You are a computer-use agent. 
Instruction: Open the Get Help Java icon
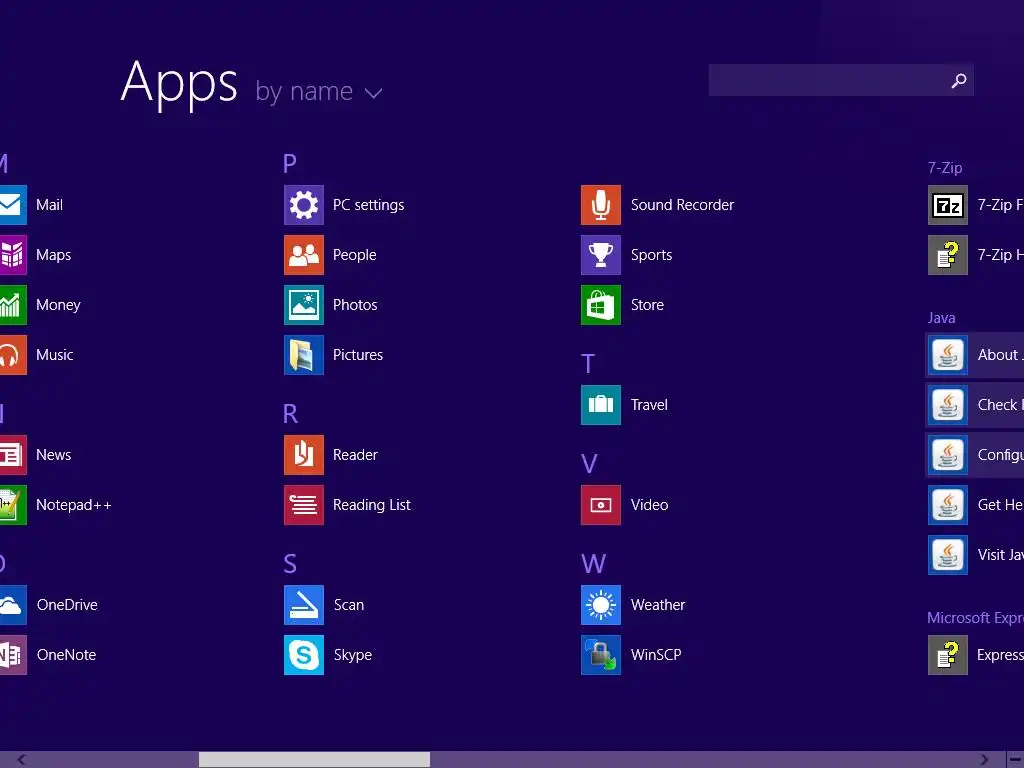(948, 505)
